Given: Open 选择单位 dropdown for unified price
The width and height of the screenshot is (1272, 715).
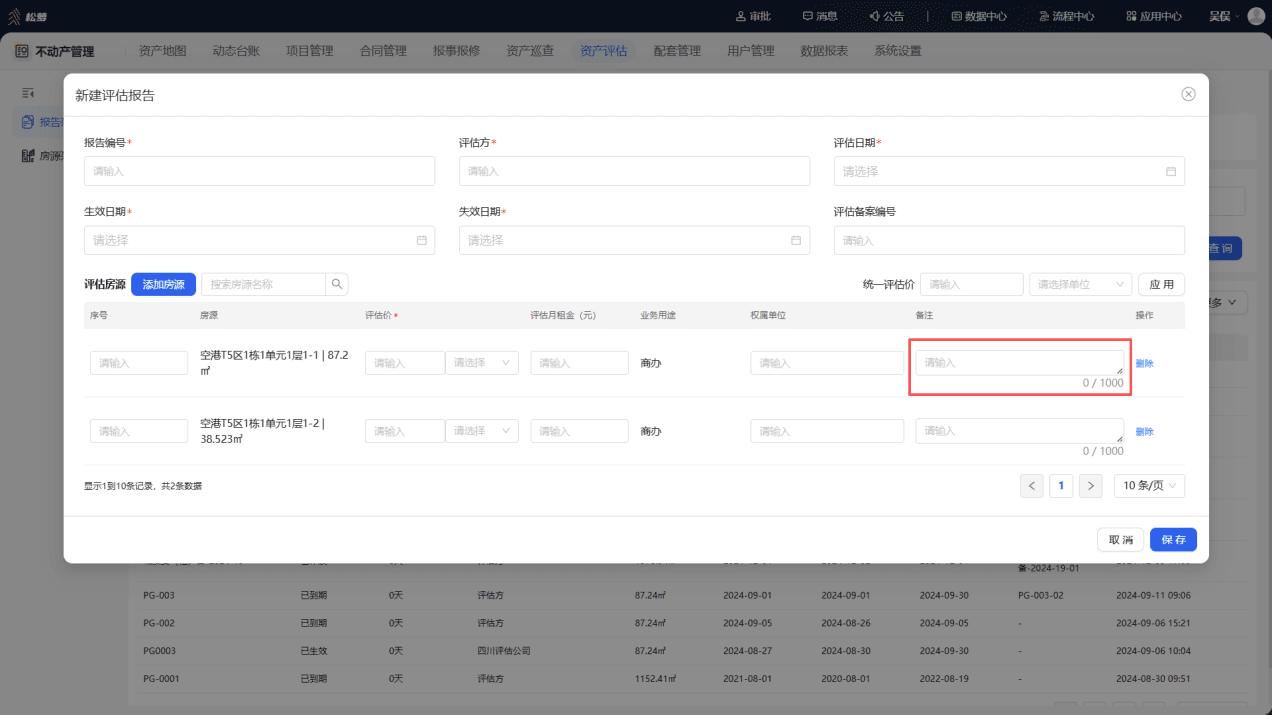Looking at the screenshot, I should tap(1081, 284).
